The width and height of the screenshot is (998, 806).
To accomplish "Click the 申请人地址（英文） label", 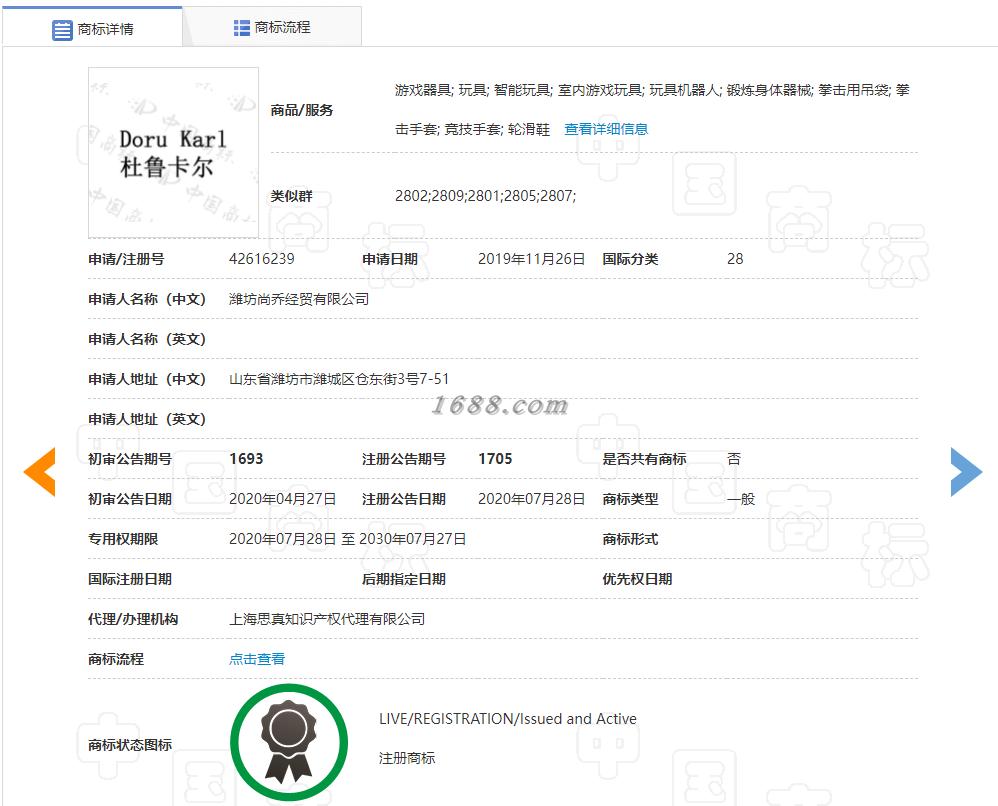I will [147, 419].
